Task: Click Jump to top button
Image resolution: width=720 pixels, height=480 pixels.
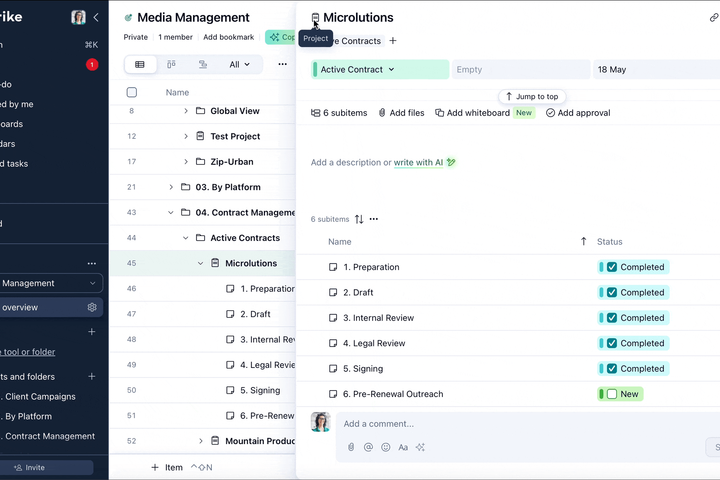Action: coord(532,96)
